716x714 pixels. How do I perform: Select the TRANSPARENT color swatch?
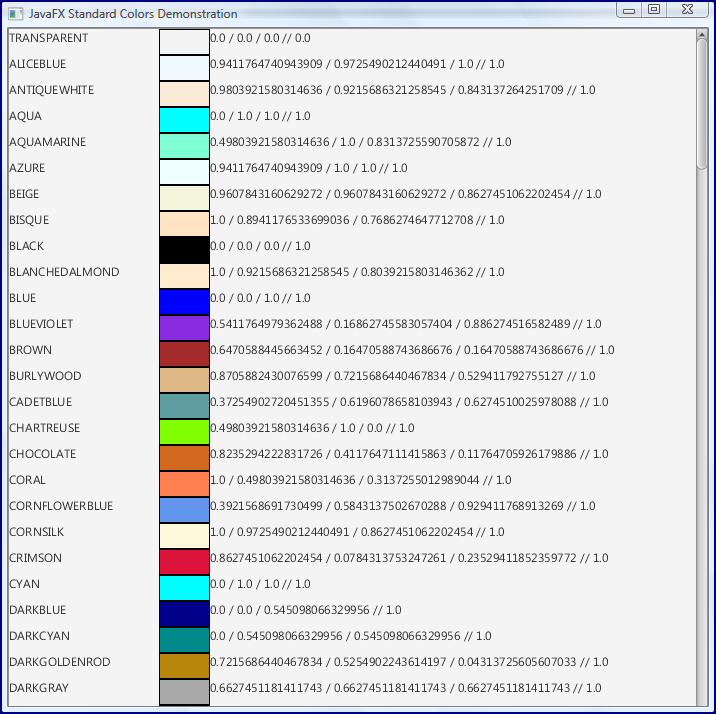tap(184, 42)
